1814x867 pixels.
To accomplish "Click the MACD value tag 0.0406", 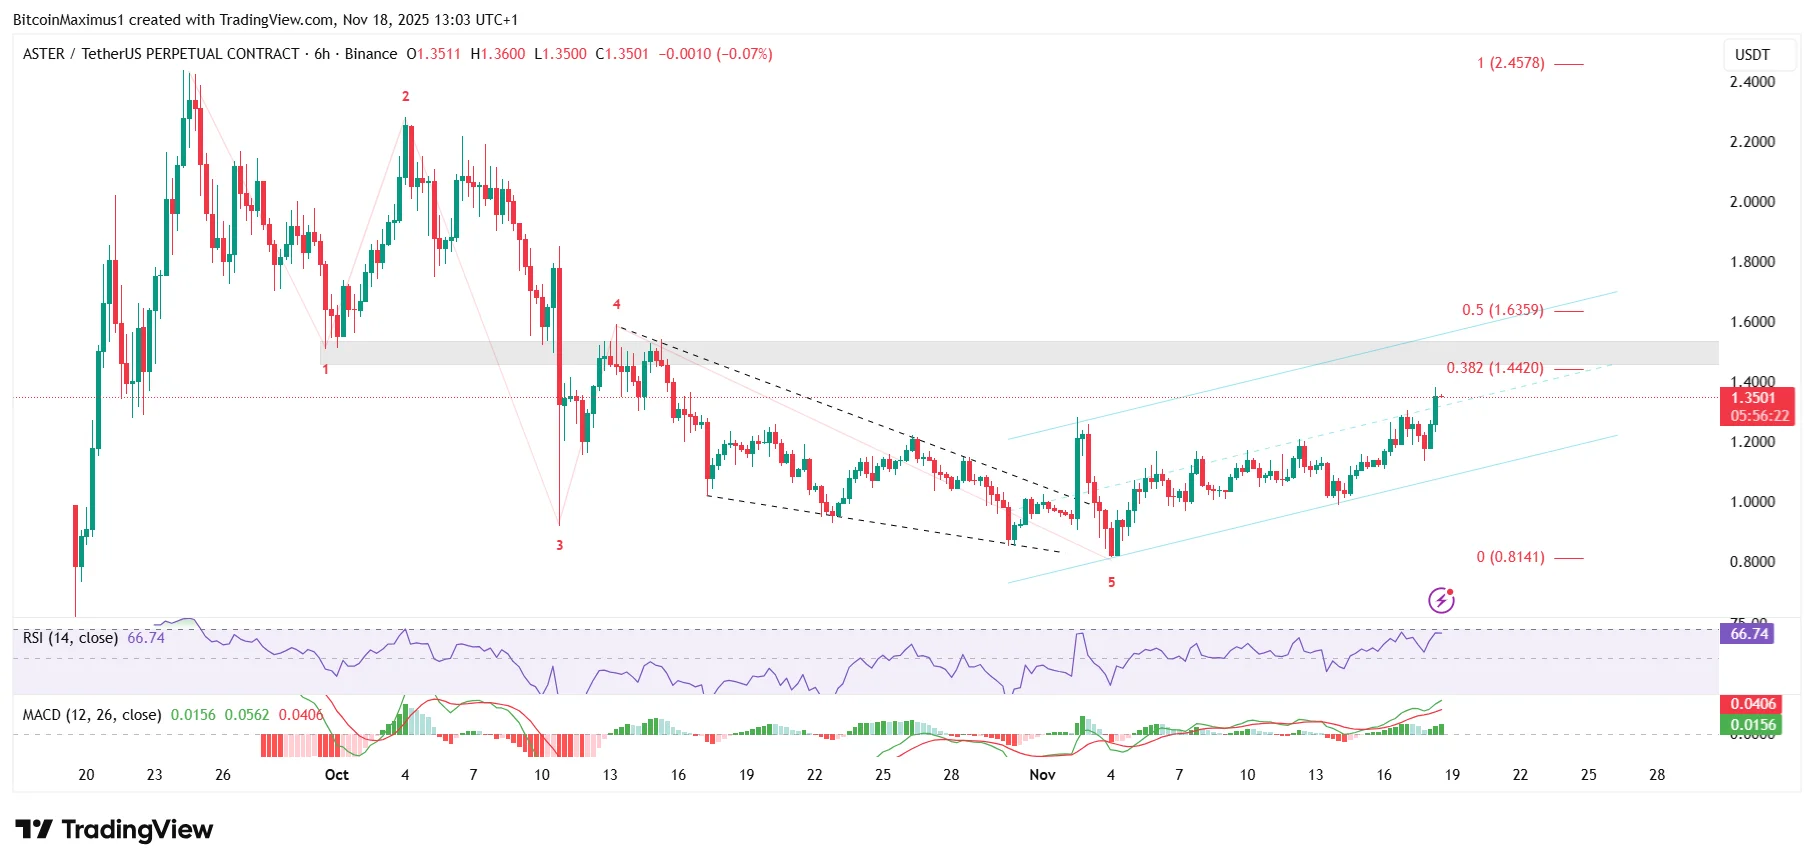I will (1754, 704).
